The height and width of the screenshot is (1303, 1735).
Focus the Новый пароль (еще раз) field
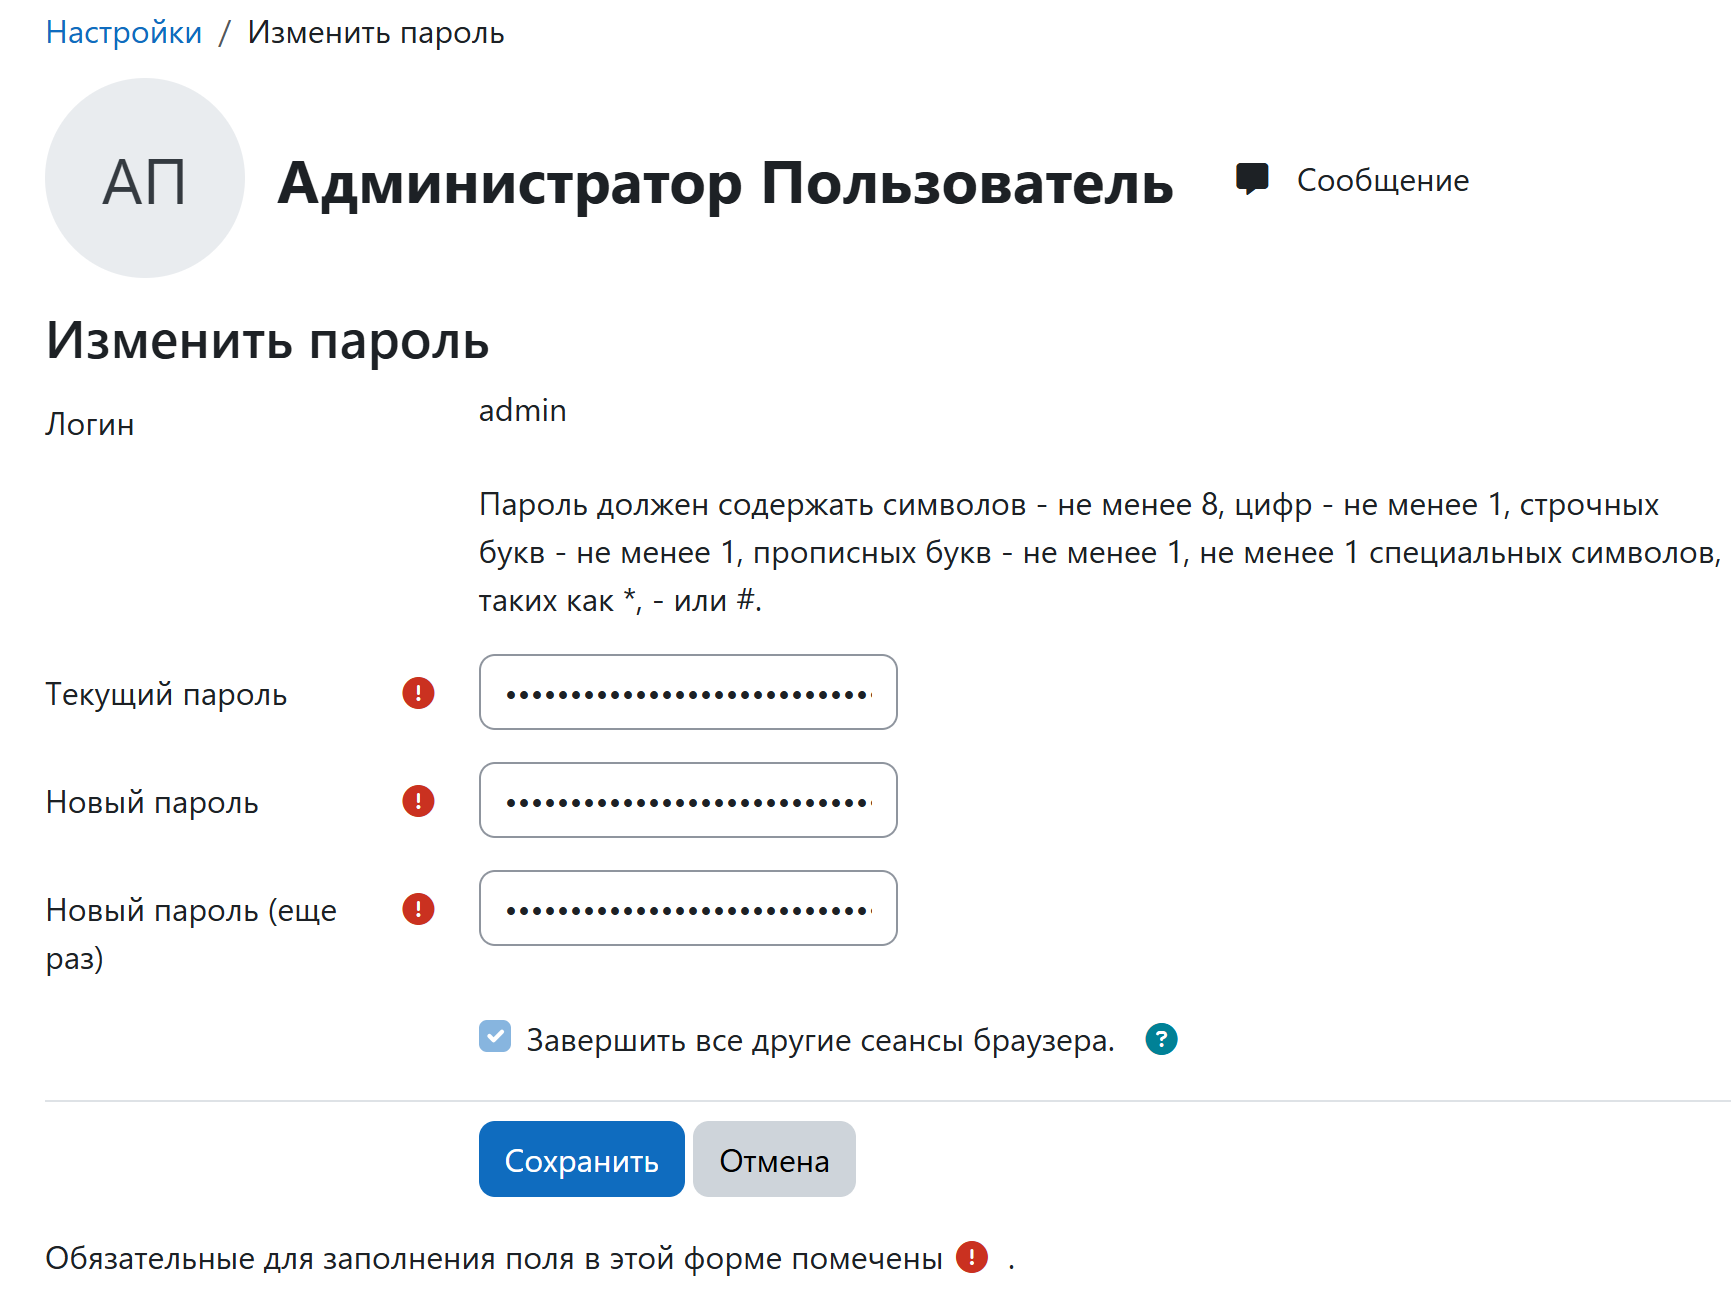coord(688,908)
